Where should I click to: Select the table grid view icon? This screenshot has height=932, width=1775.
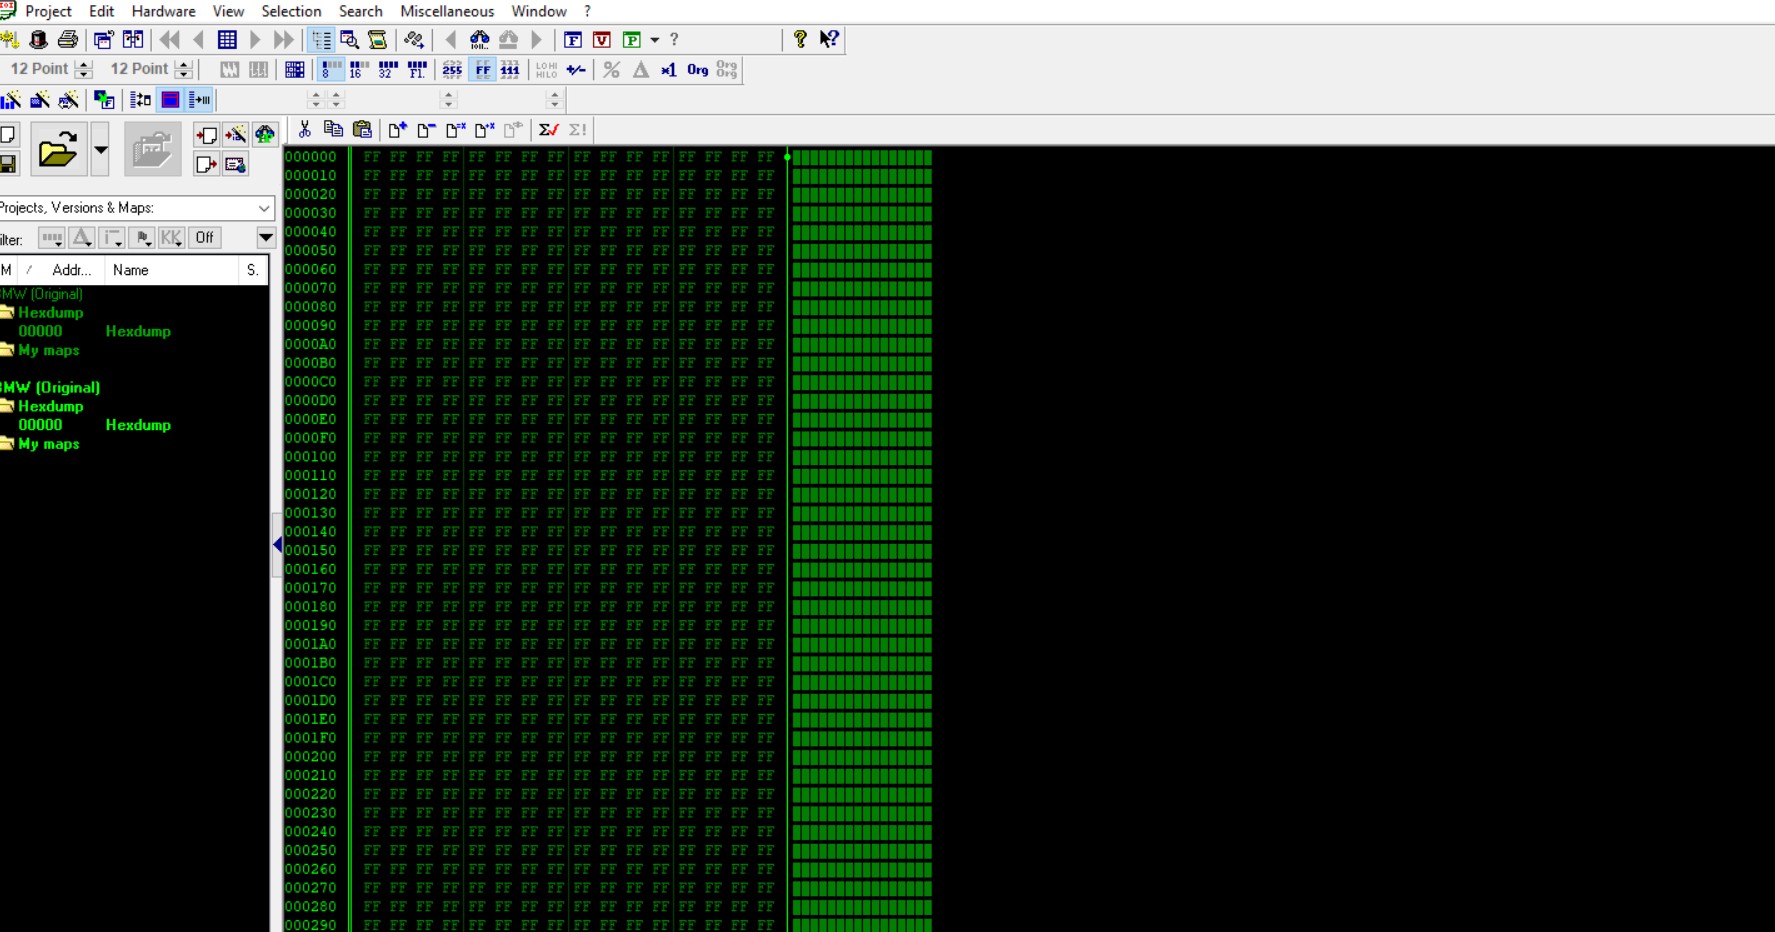coord(227,40)
